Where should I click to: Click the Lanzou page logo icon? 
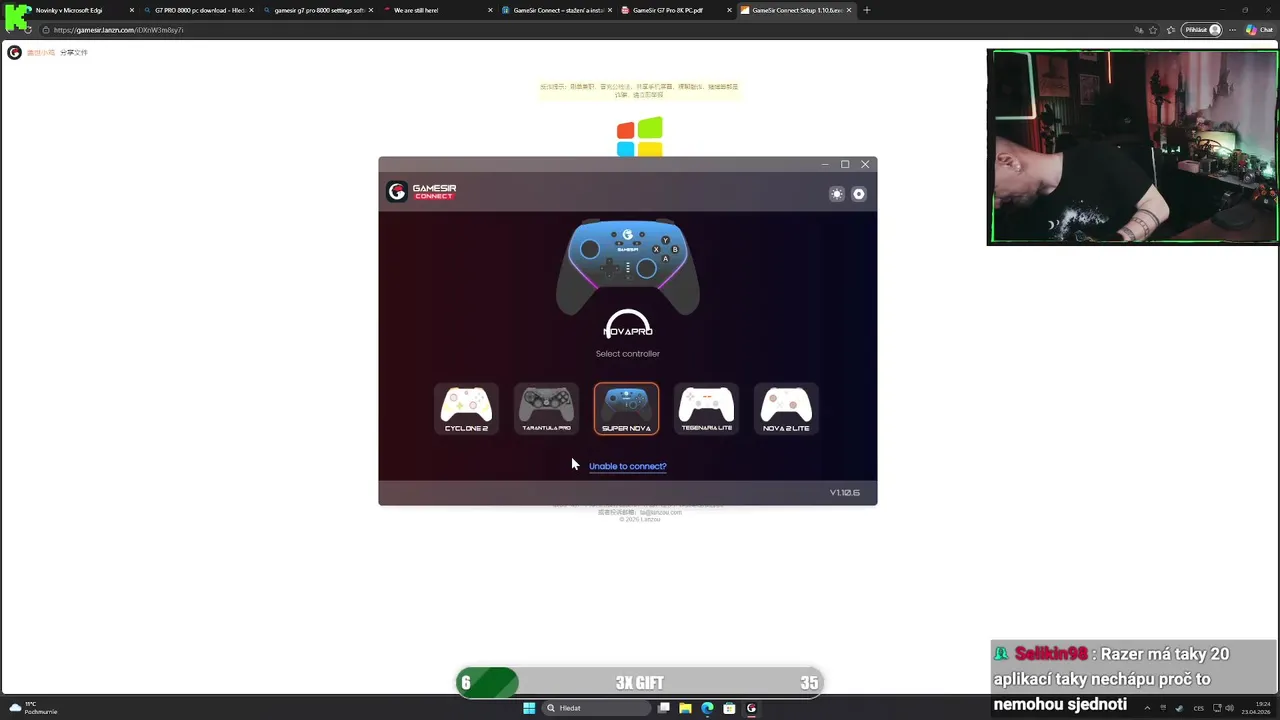tap(14, 52)
